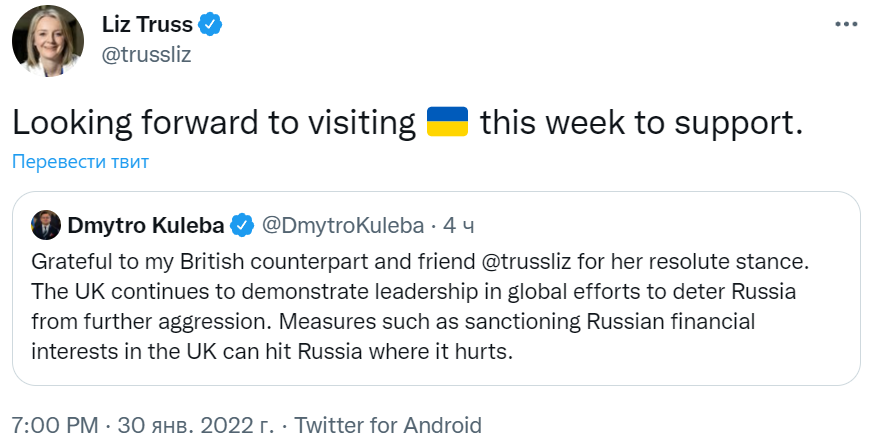The height and width of the screenshot is (448, 880).
Task: Click the Ukraine flag emoji in the tweet
Action: pyautogui.click(x=447, y=122)
